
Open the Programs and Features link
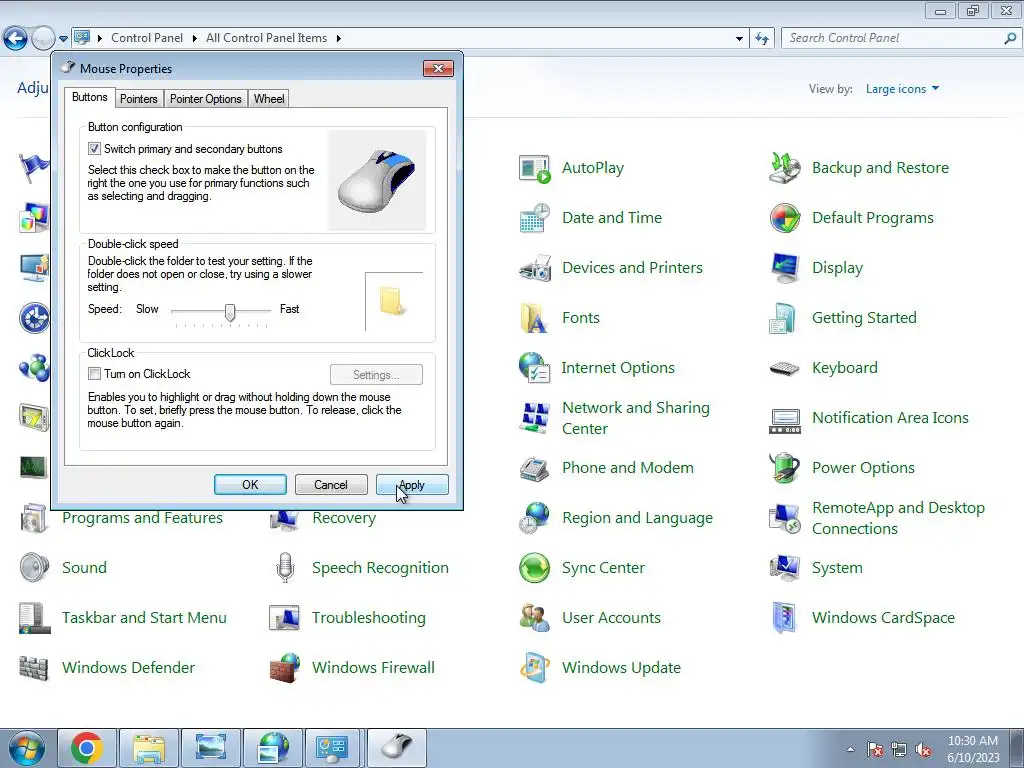click(142, 518)
